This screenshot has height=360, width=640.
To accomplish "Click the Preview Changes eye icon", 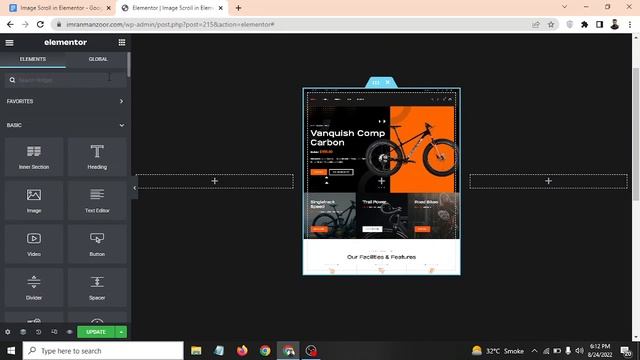I will [x=69, y=332].
